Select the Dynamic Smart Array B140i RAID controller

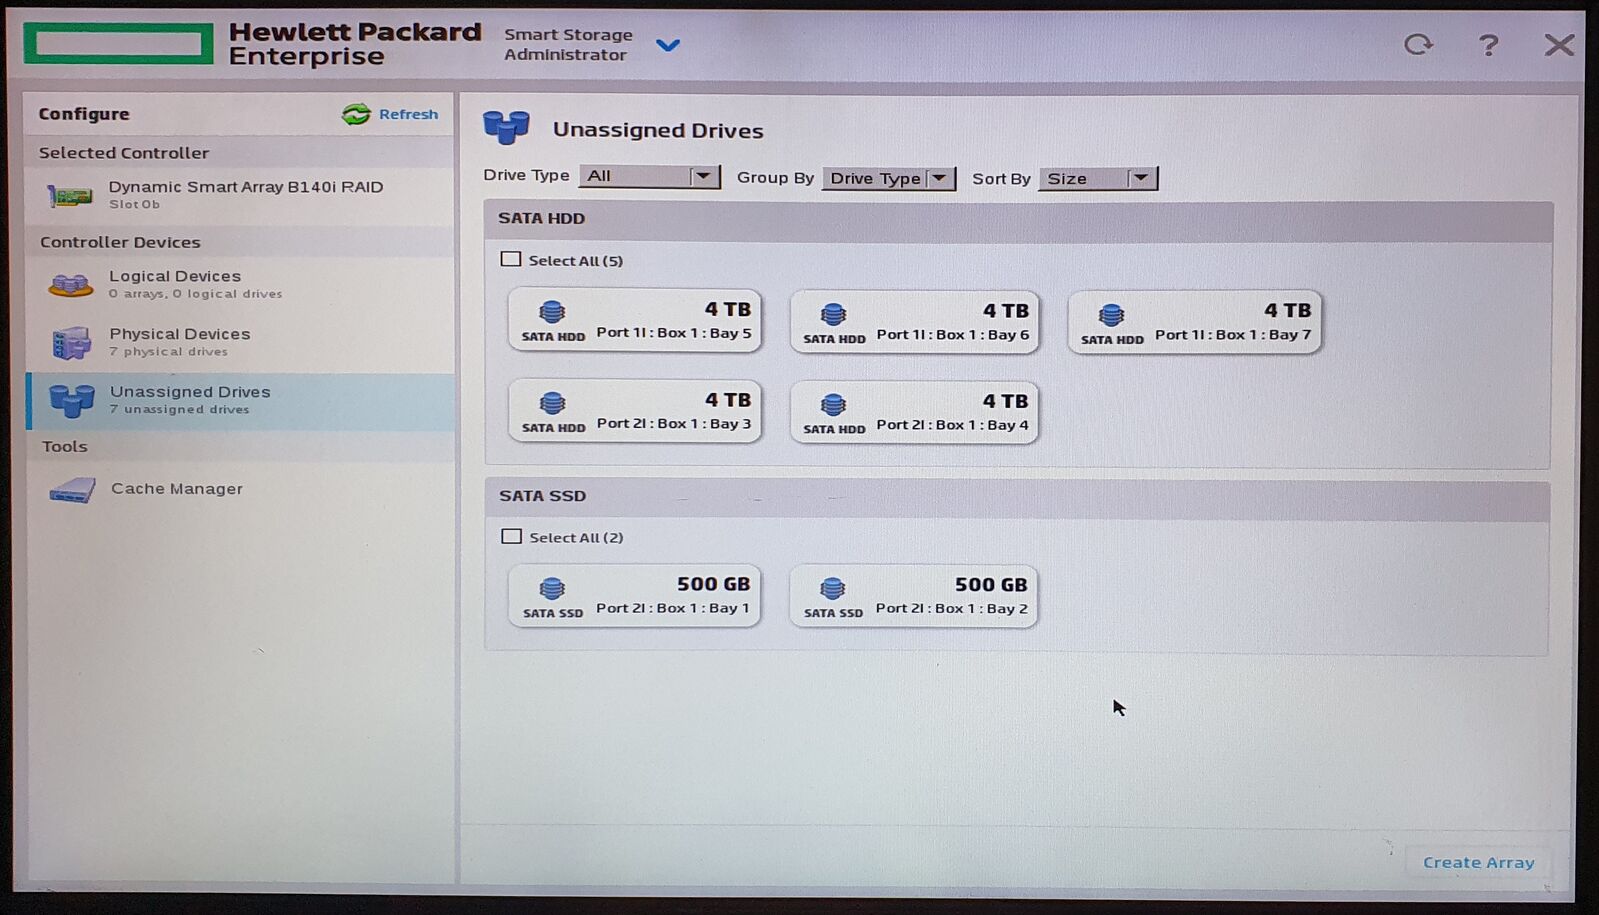coord(240,195)
